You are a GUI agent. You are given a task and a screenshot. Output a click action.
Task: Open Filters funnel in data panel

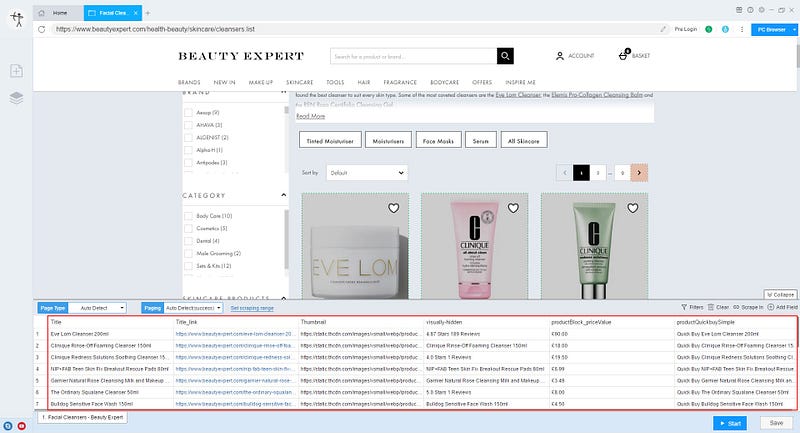[692, 308]
